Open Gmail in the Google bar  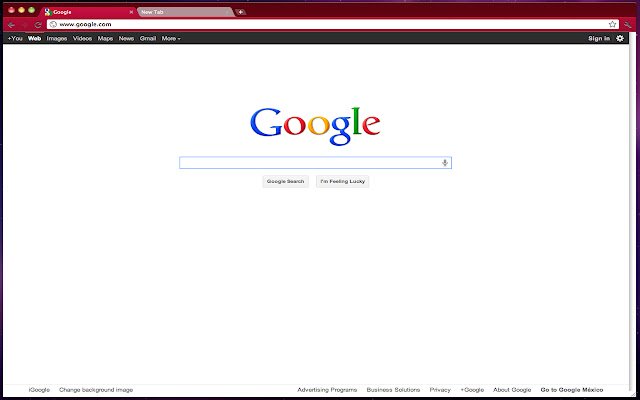(x=148, y=38)
